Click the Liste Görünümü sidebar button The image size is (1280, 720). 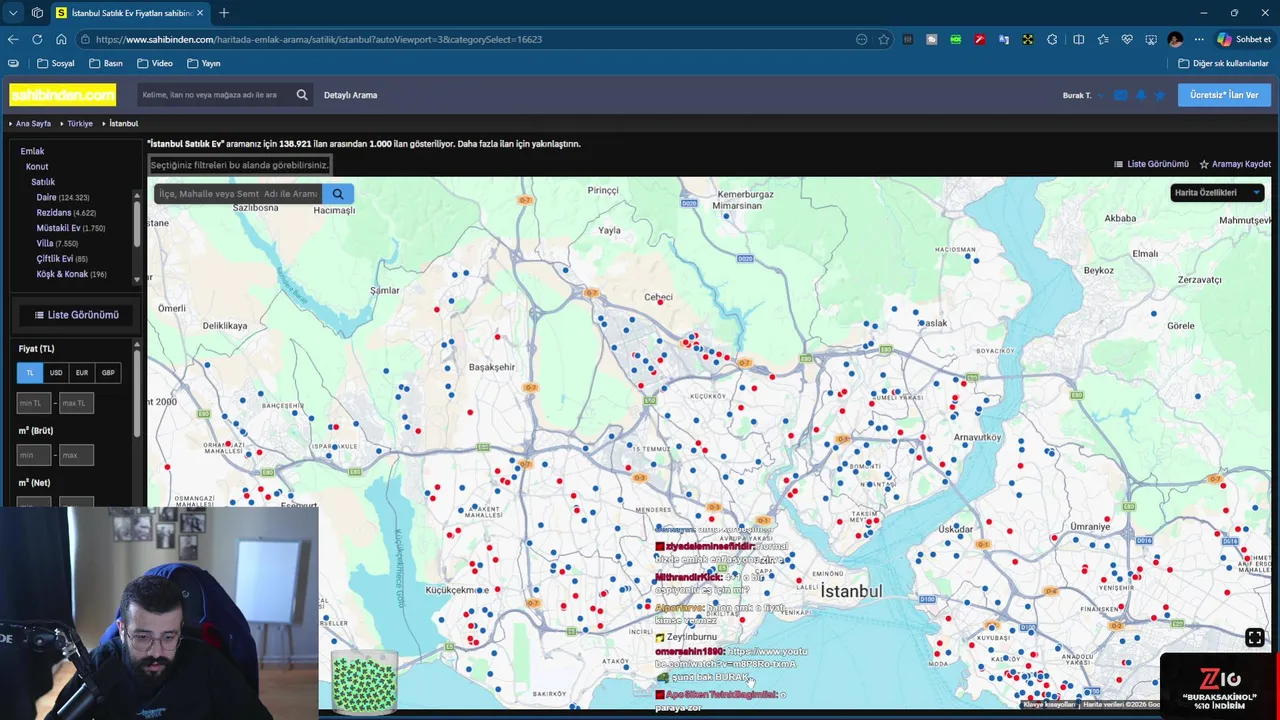pos(77,315)
